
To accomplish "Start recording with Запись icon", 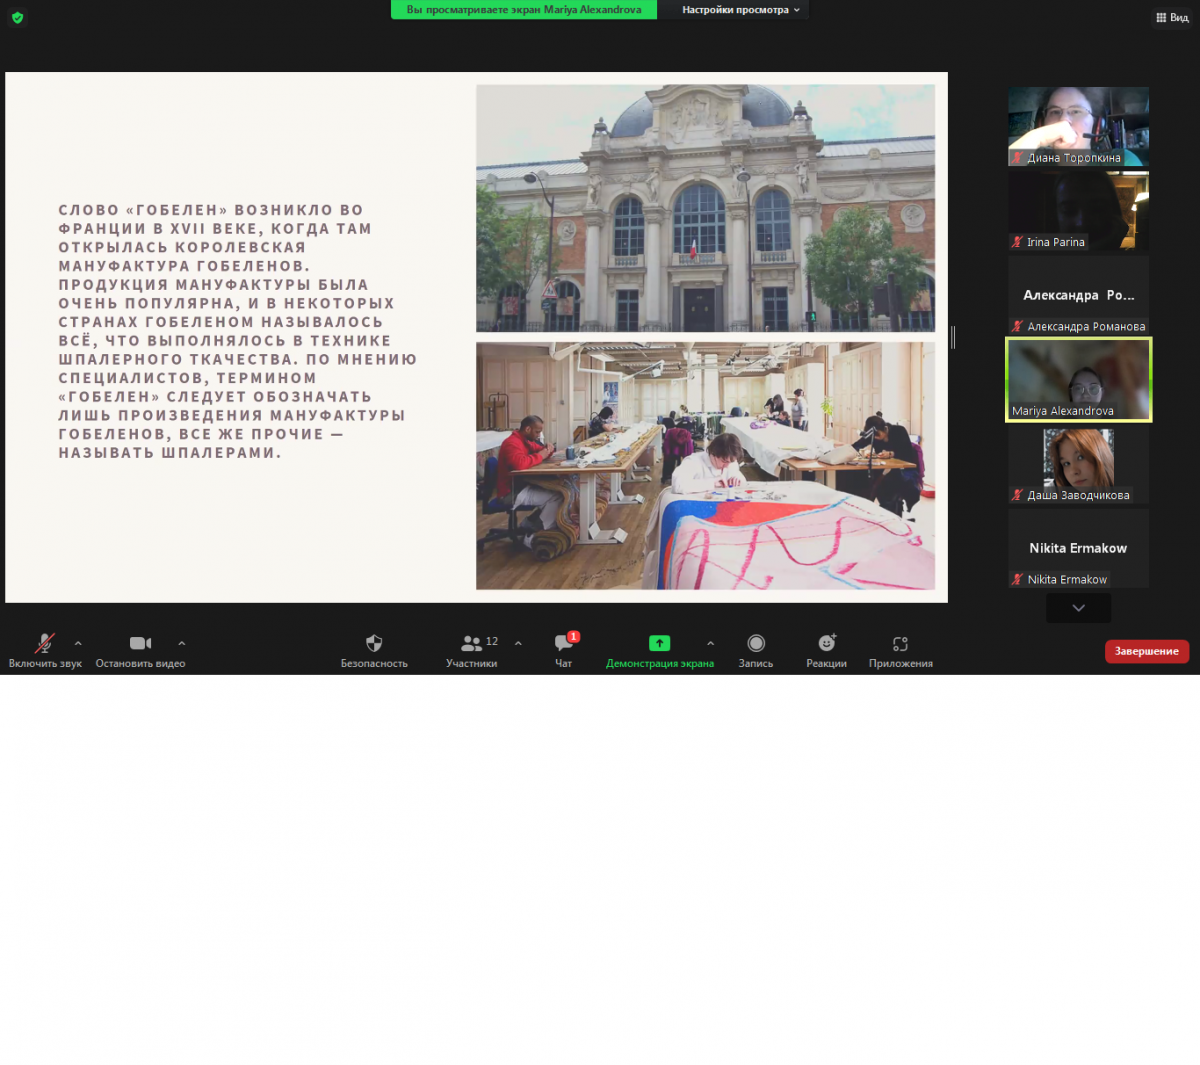I will coord(756,643).
